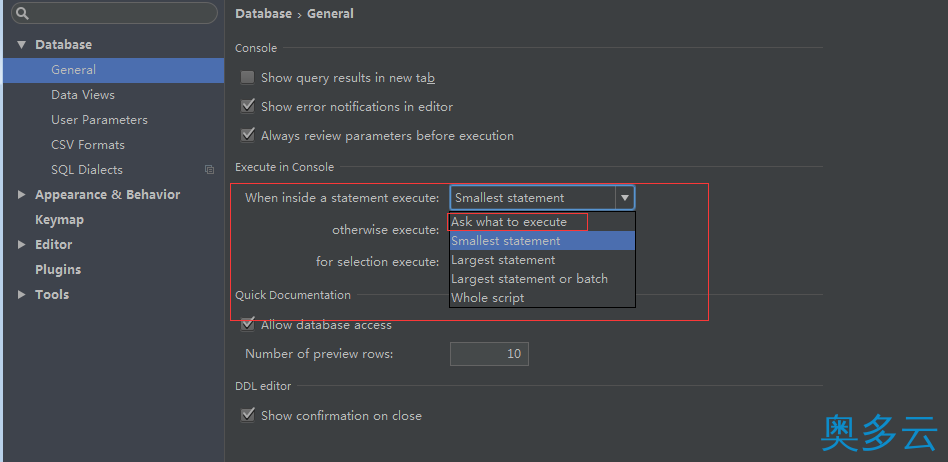Click the statement execute dropdown arrow
This screenshot has width=948, height=462.
click(x=625, y=198)
